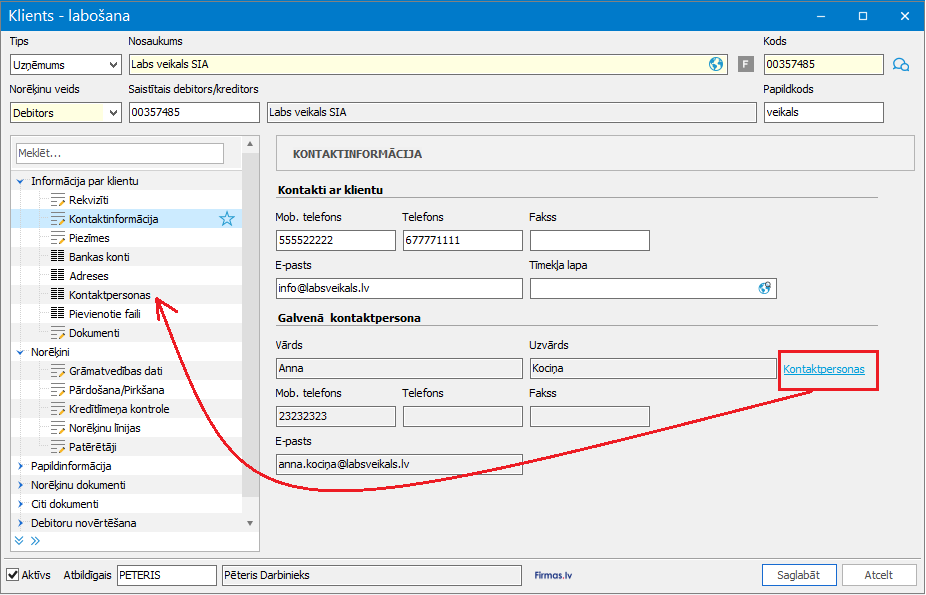Open the Norēķinu veids dropdown
Image resolution: width=926 pixels, height=595 pixels.
tap(112, 113)
